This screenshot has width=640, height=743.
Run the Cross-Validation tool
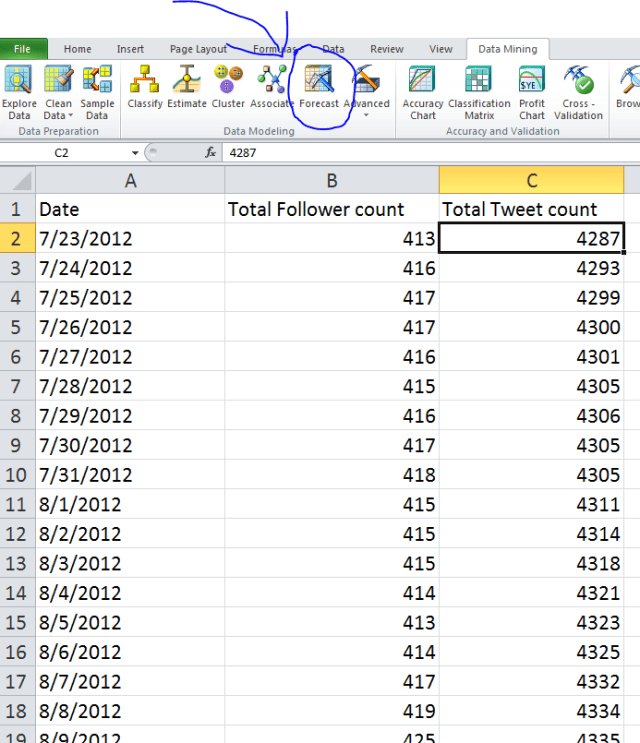[578, 92]
